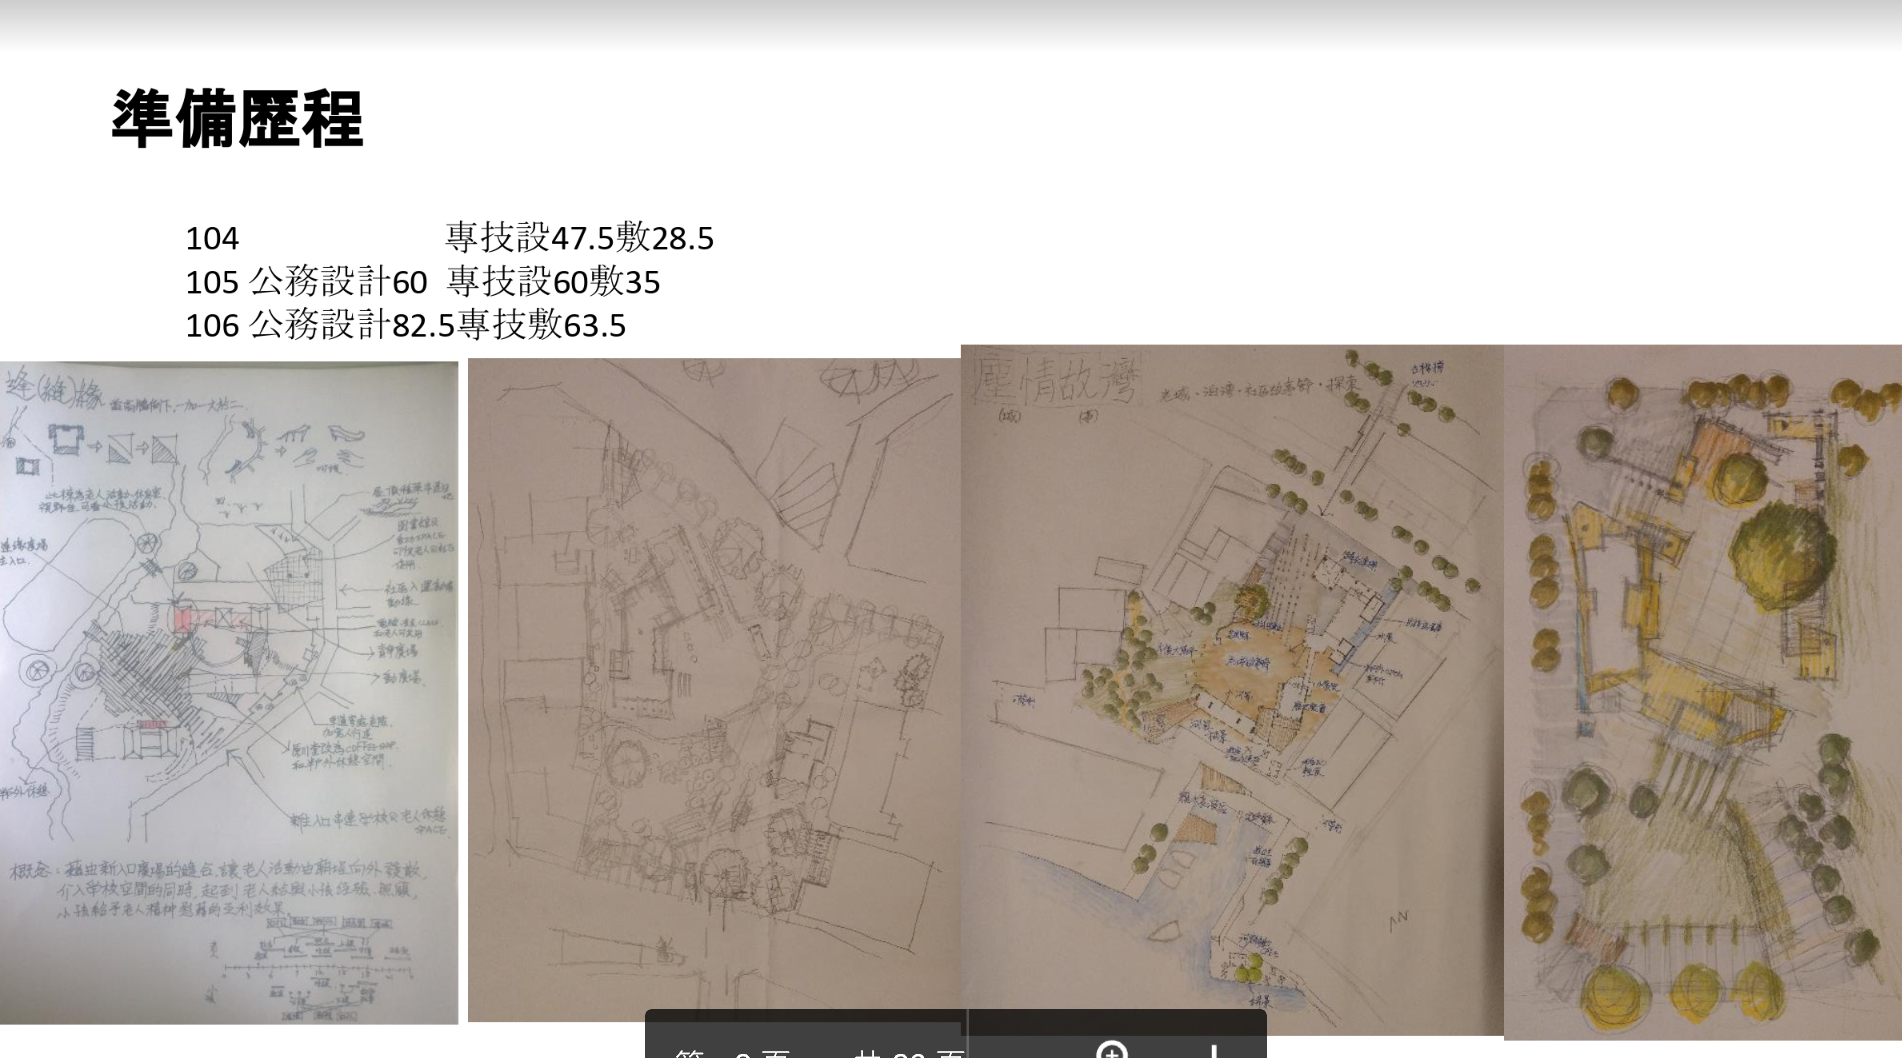Image resolution: width=1902 pixels, height=1058 pixels.
Task: Click the zoom magnifier icon in toolbar
Action: pos(1111,1050)
